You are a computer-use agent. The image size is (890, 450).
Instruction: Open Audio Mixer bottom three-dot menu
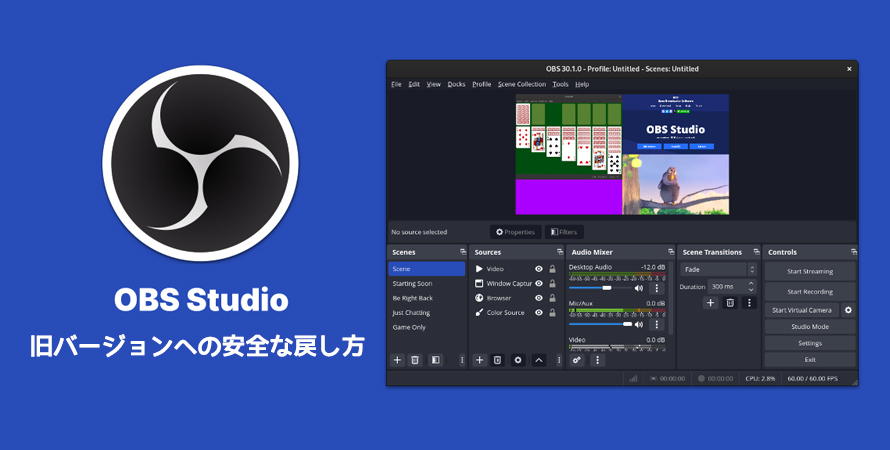(597, 360)
